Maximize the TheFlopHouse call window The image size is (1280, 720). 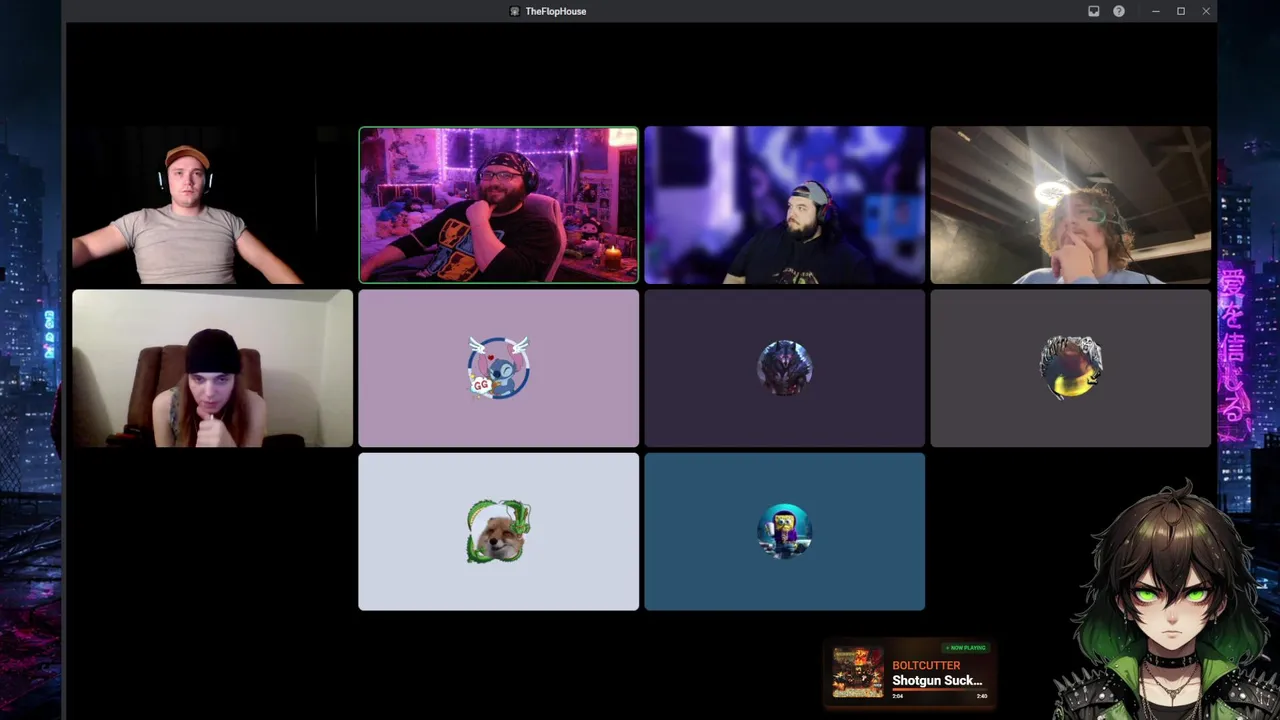(1181, 11)
